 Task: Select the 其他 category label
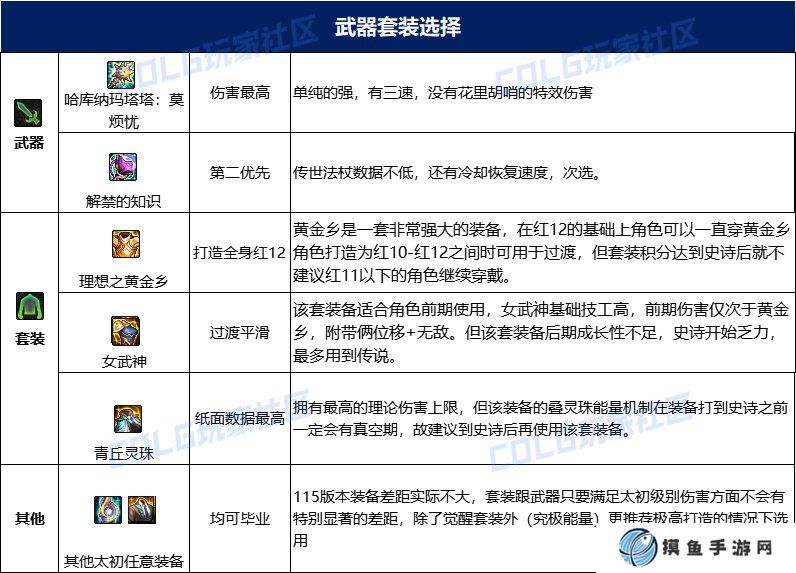click(30, 519)
